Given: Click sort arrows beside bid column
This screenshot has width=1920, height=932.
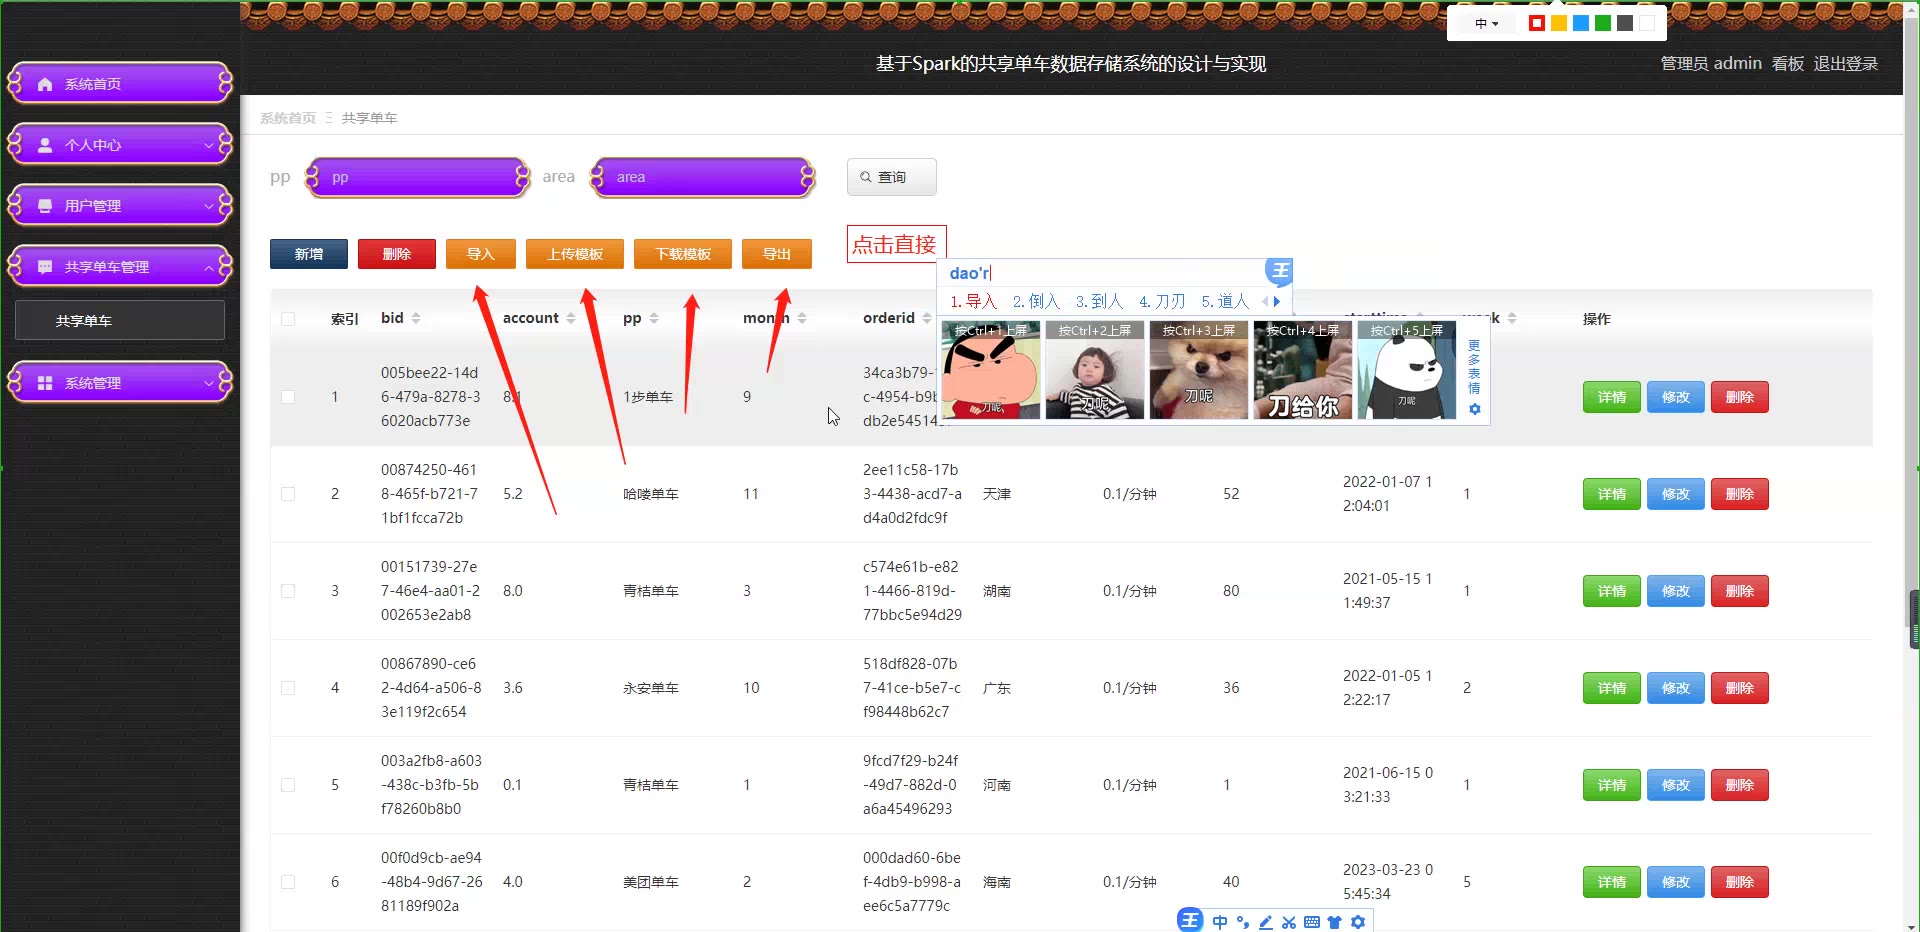Looking at the screenshot, I should click(x=416, y=318).
